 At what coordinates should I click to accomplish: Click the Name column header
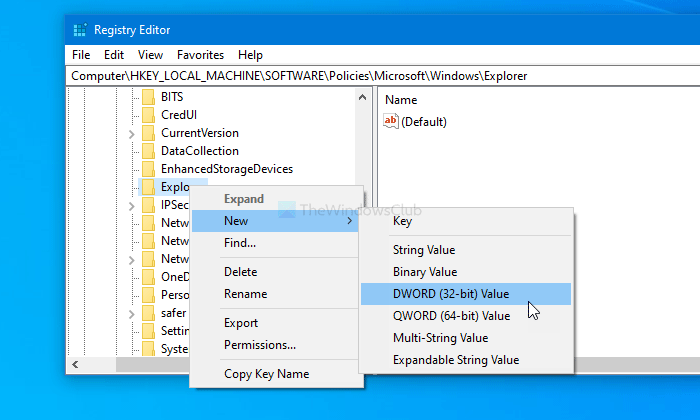point(401,100)
